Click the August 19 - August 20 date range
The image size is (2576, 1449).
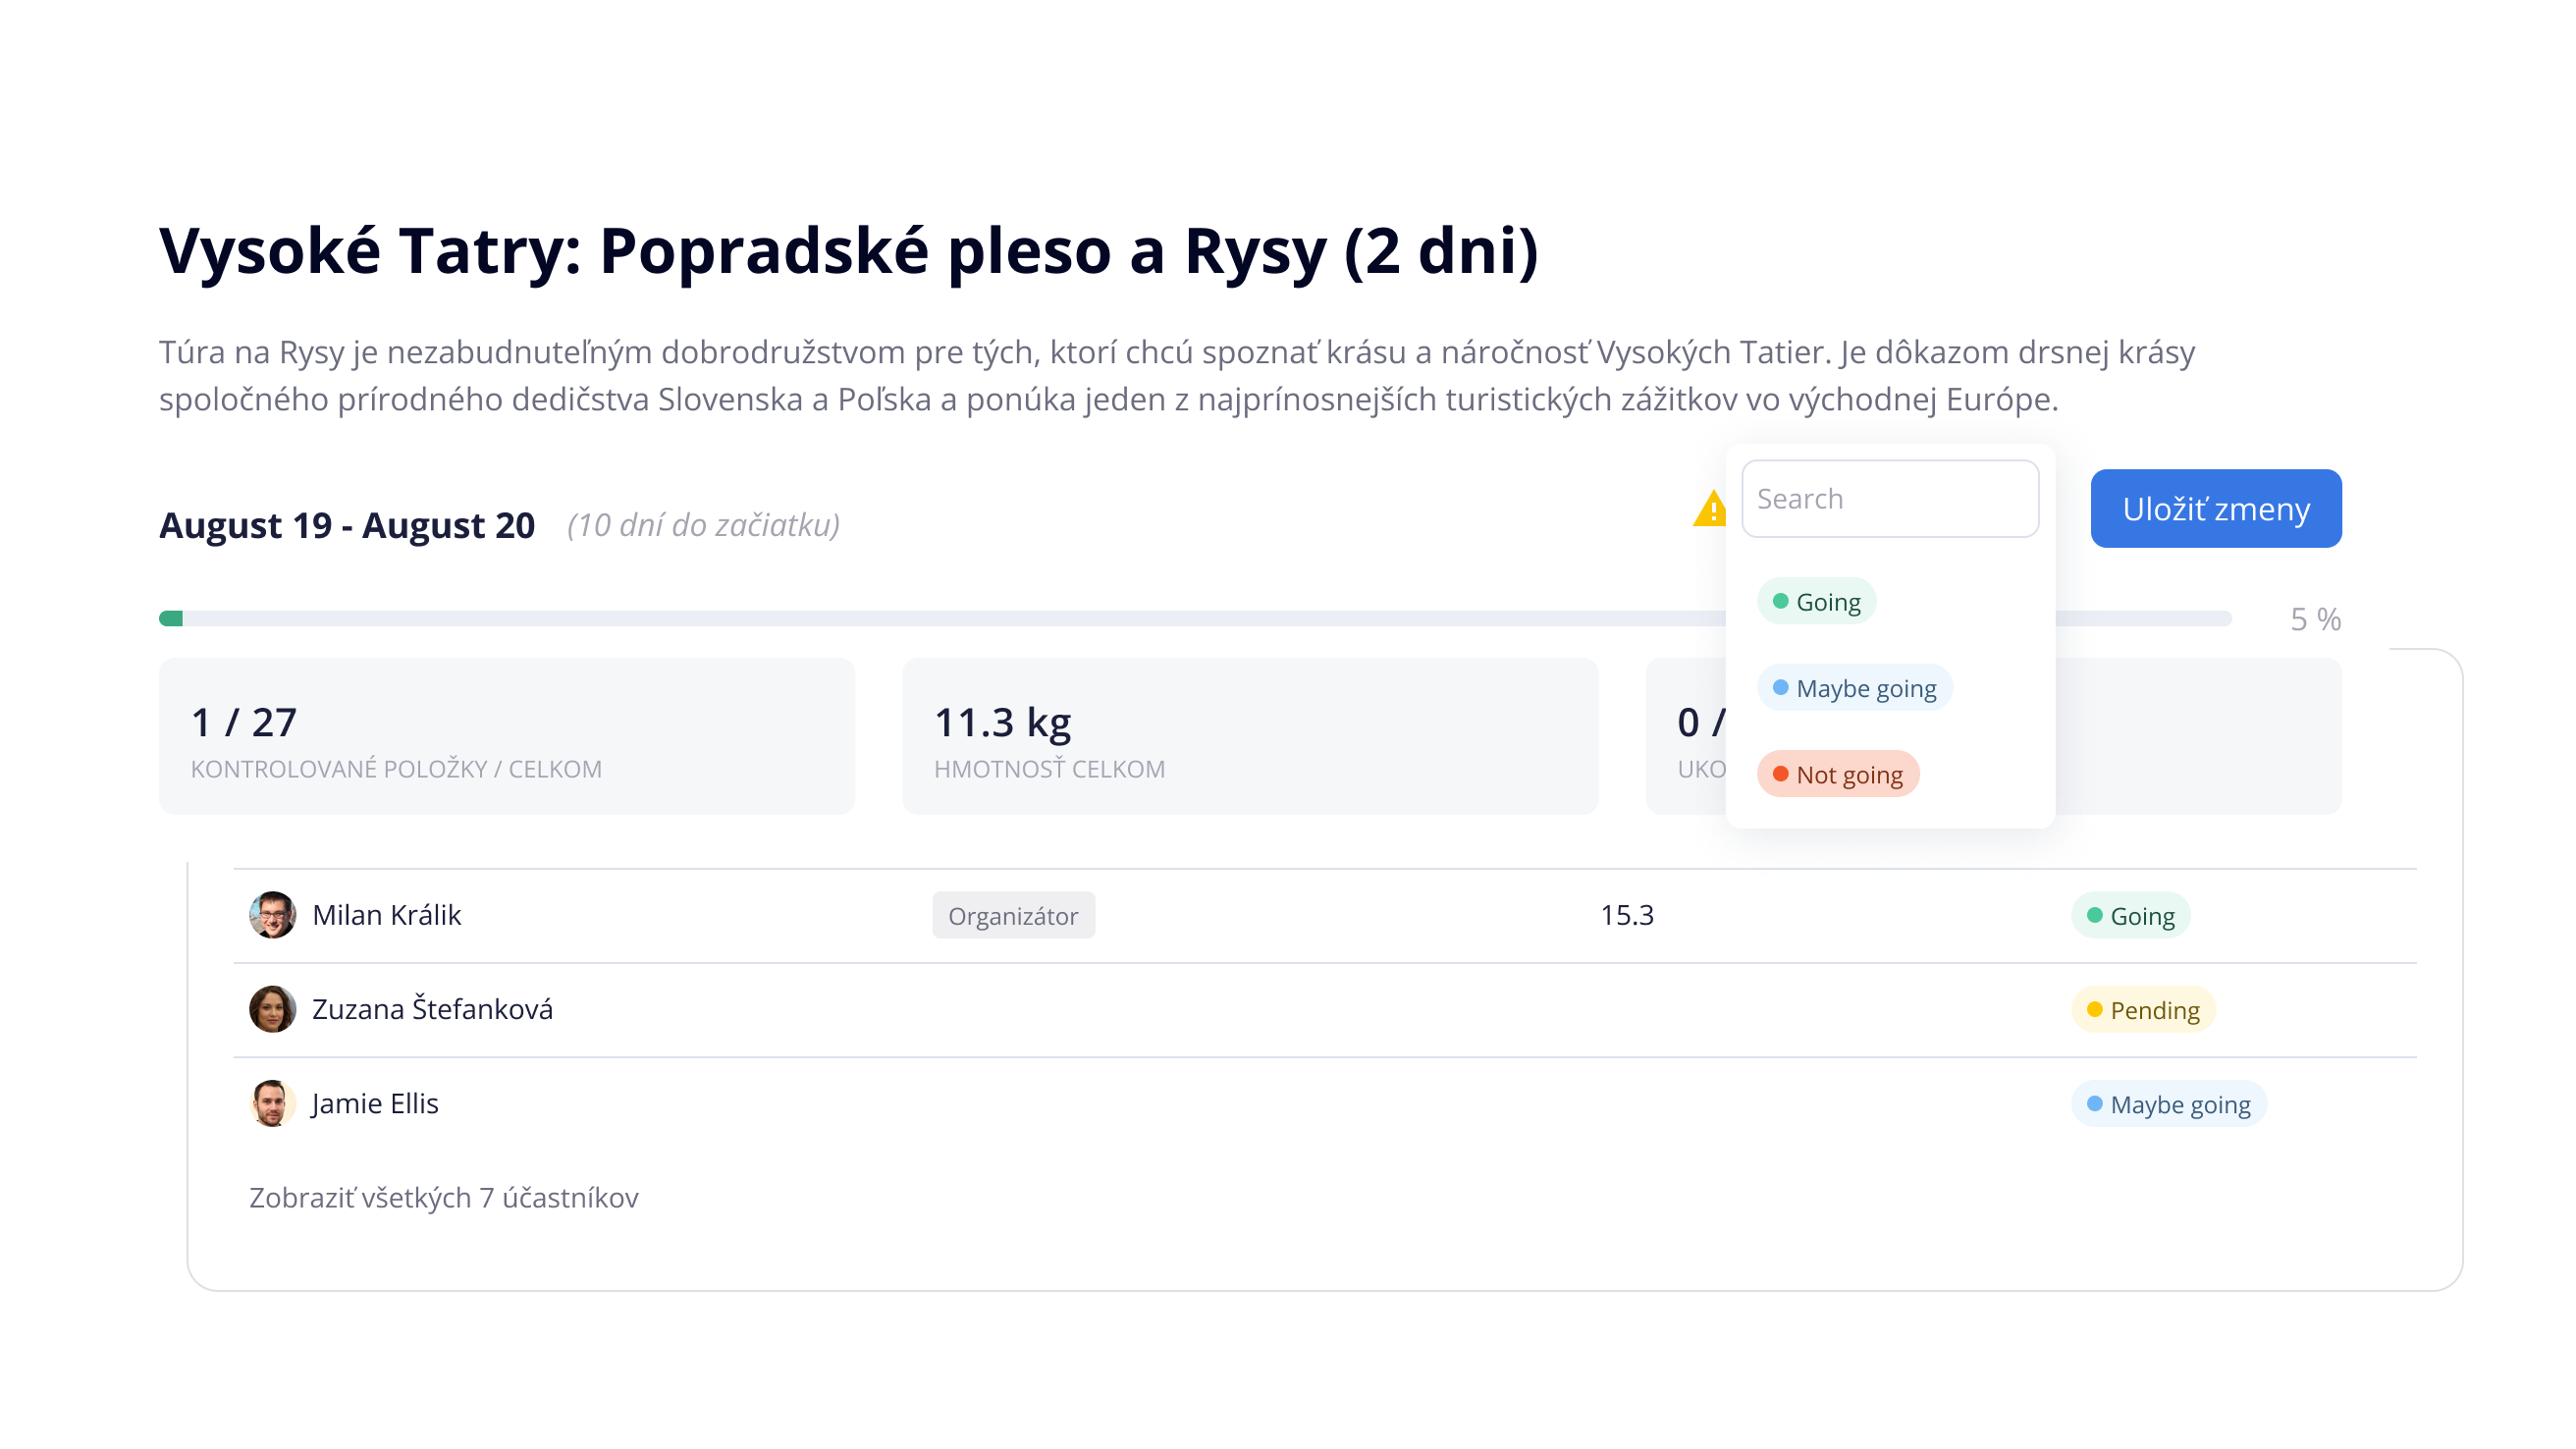pyautogui.click(x=347, y=525)
